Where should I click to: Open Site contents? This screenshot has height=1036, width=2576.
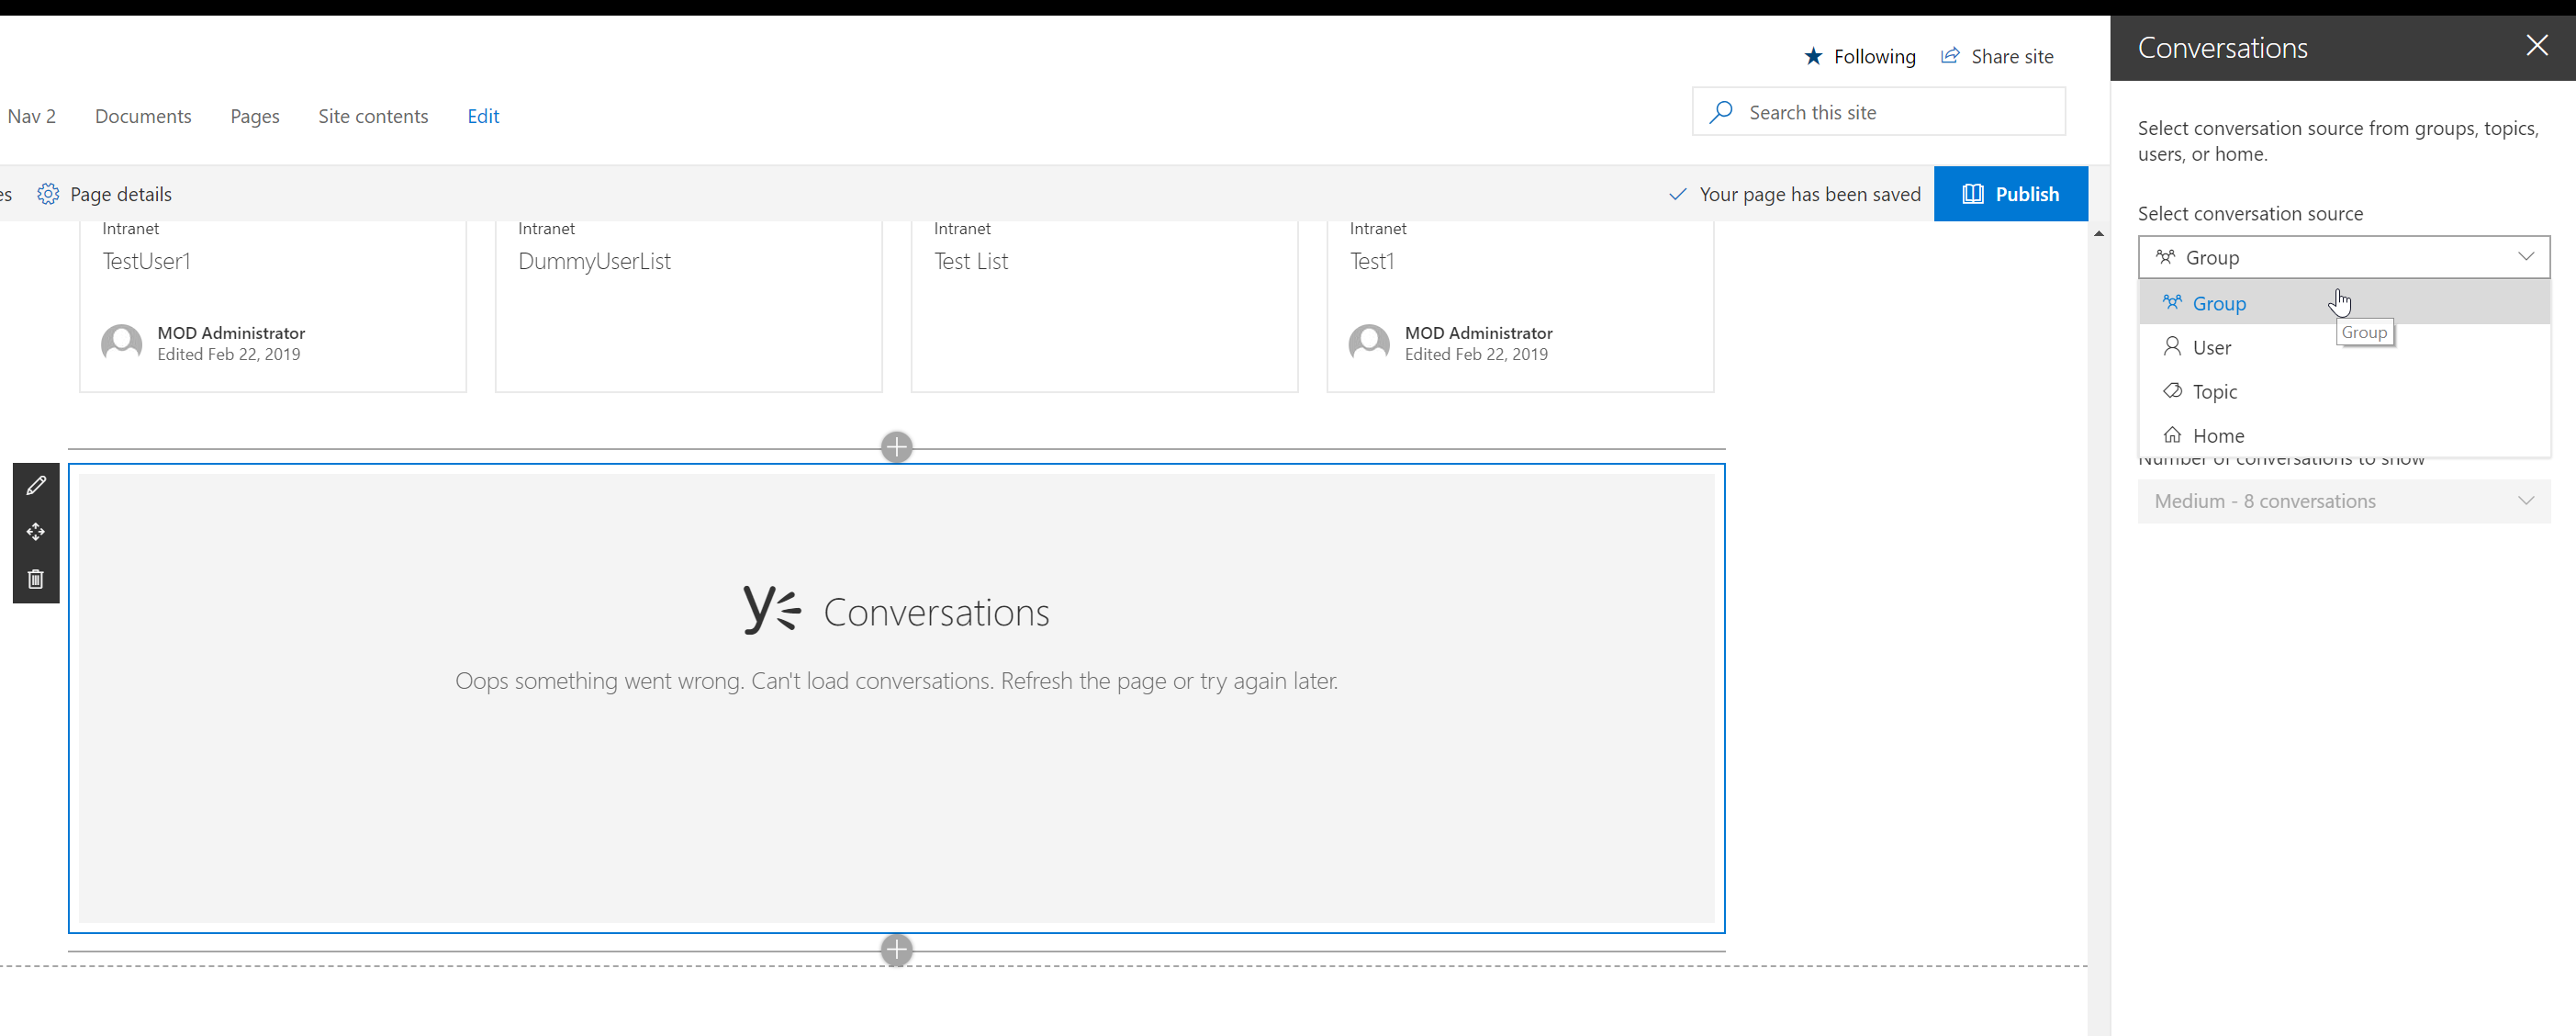(372, 116)
